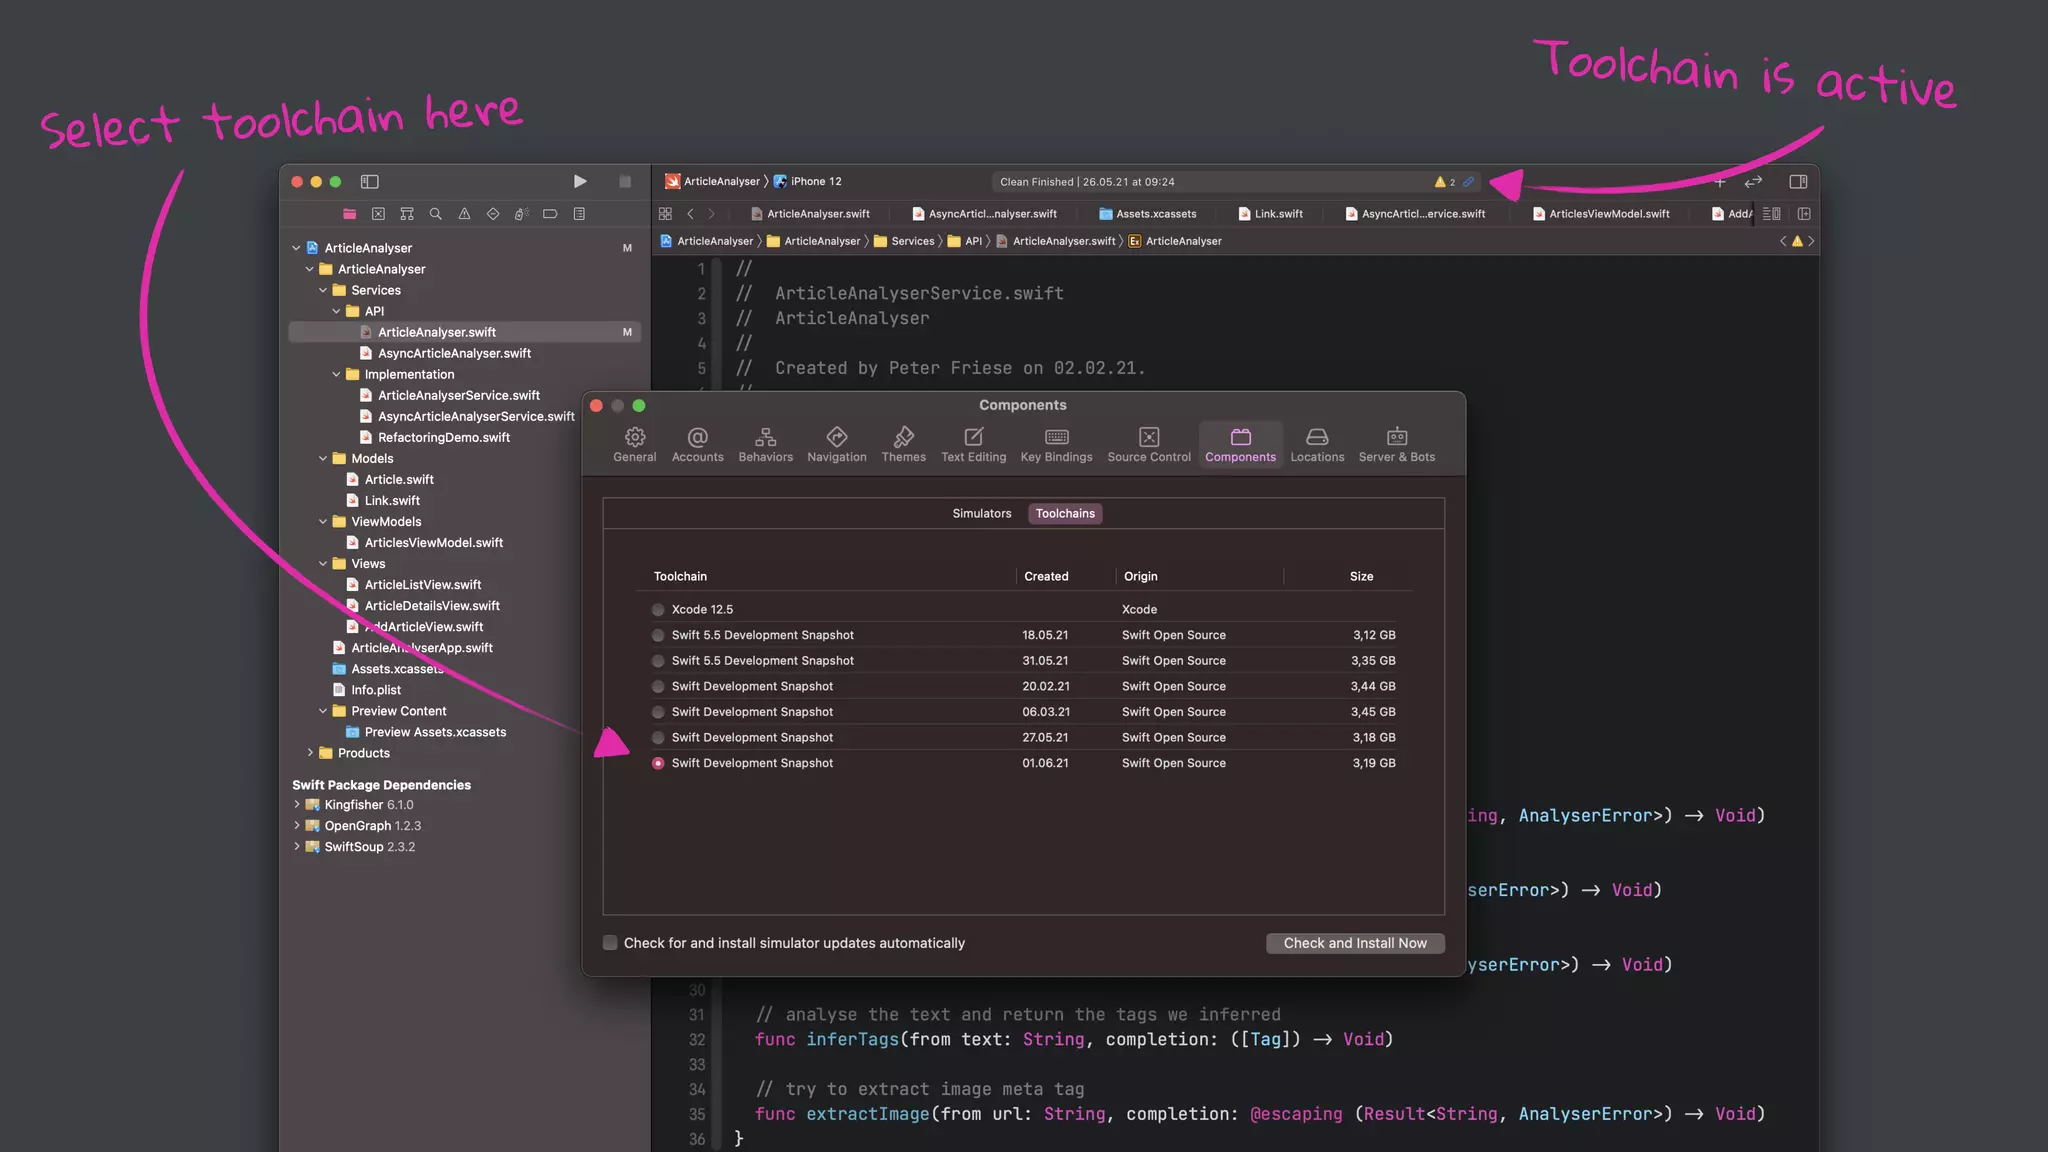The height and width of the screenshot is (1152, 2048).
Task: Go back in editor history
Action: pyautogui.click(x=690, y=214)
